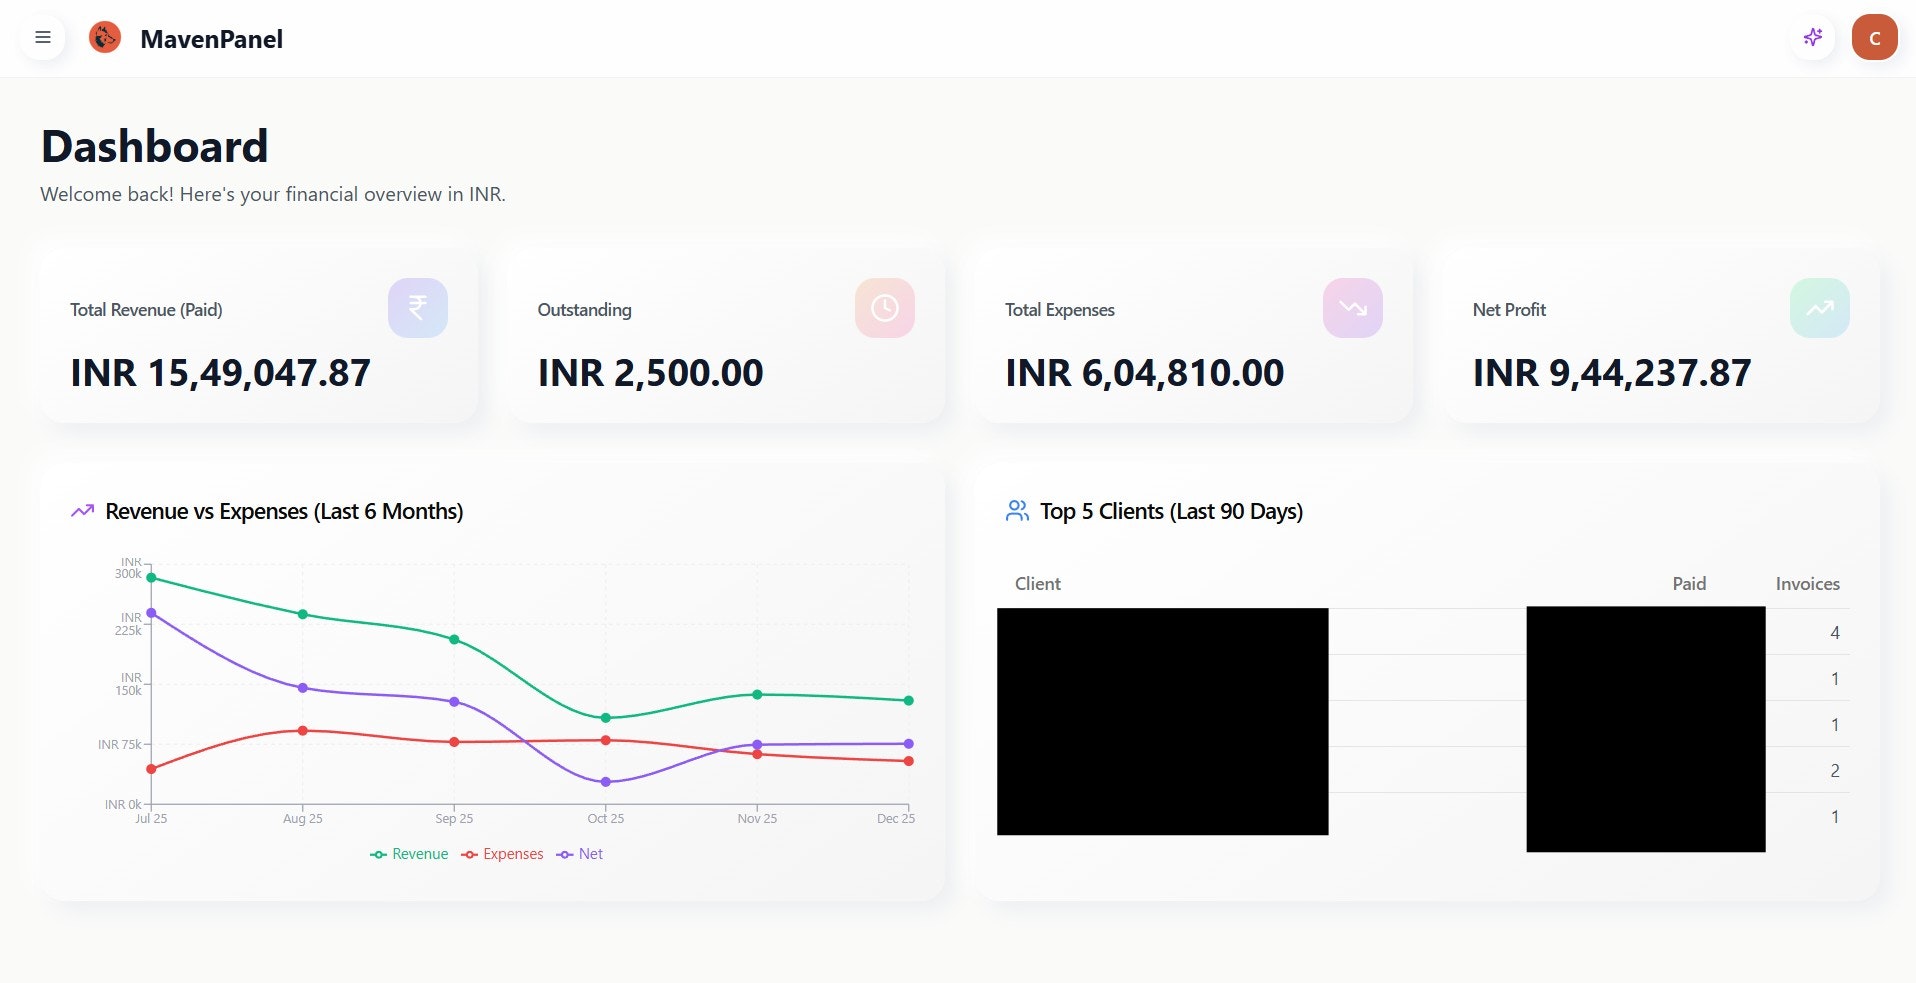Viewport: 1916px width, 983px height.
Task: Click the upward trend icon on Net Profit
Action: (1819, 308)
